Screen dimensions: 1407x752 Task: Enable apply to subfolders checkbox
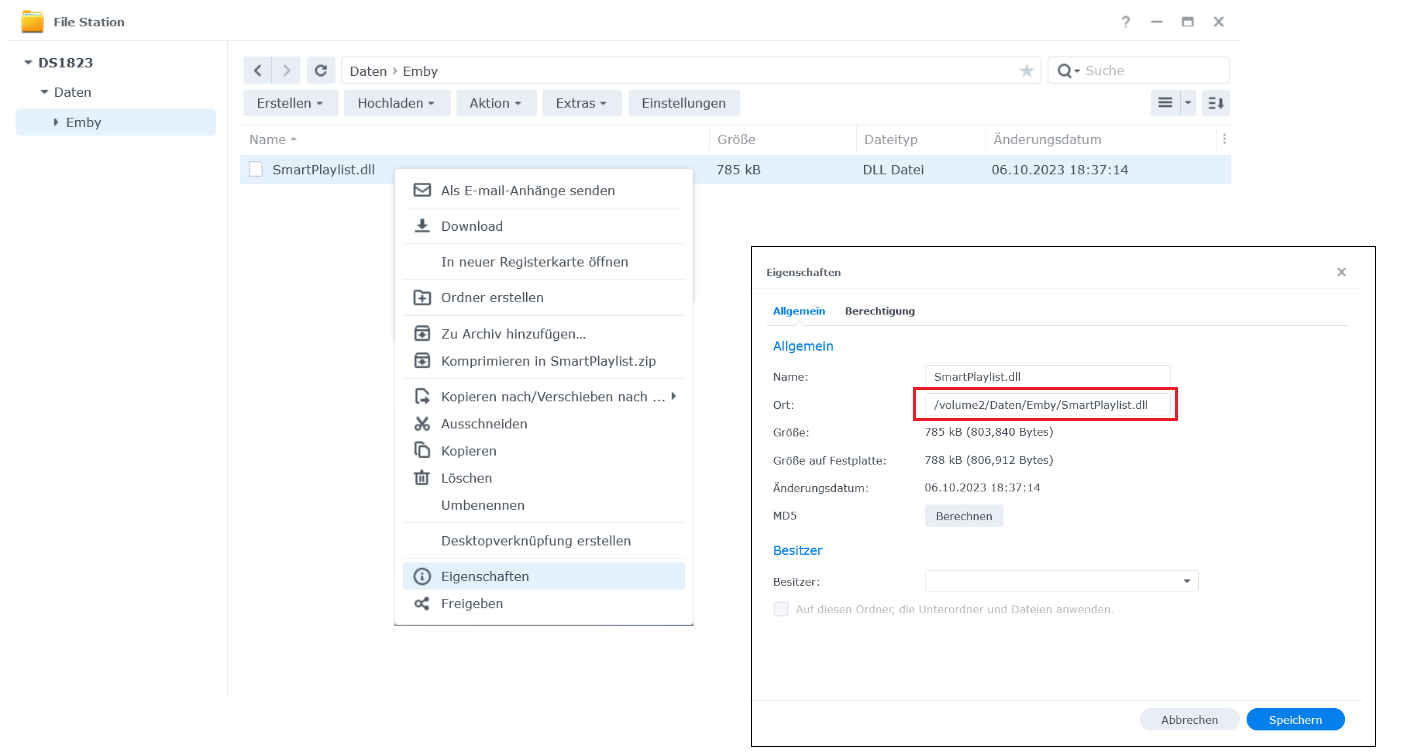(x=781, y=609)
